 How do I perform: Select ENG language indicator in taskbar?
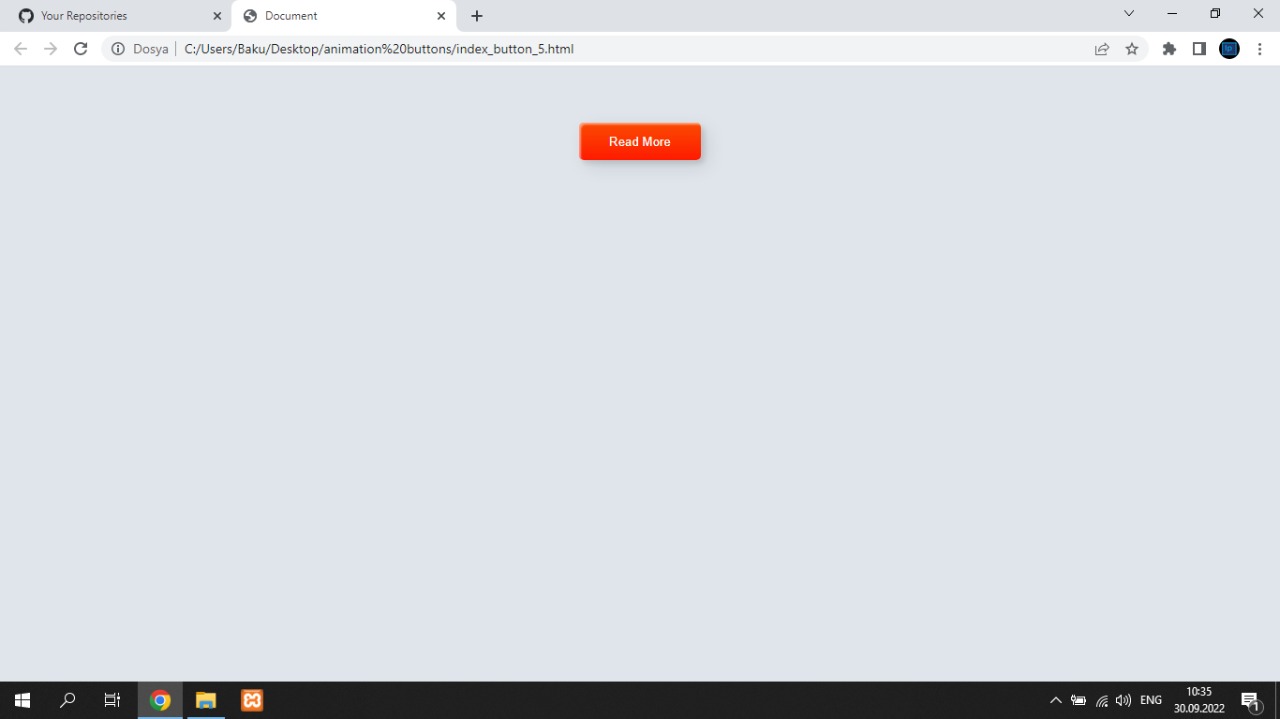click(1150, 700)
